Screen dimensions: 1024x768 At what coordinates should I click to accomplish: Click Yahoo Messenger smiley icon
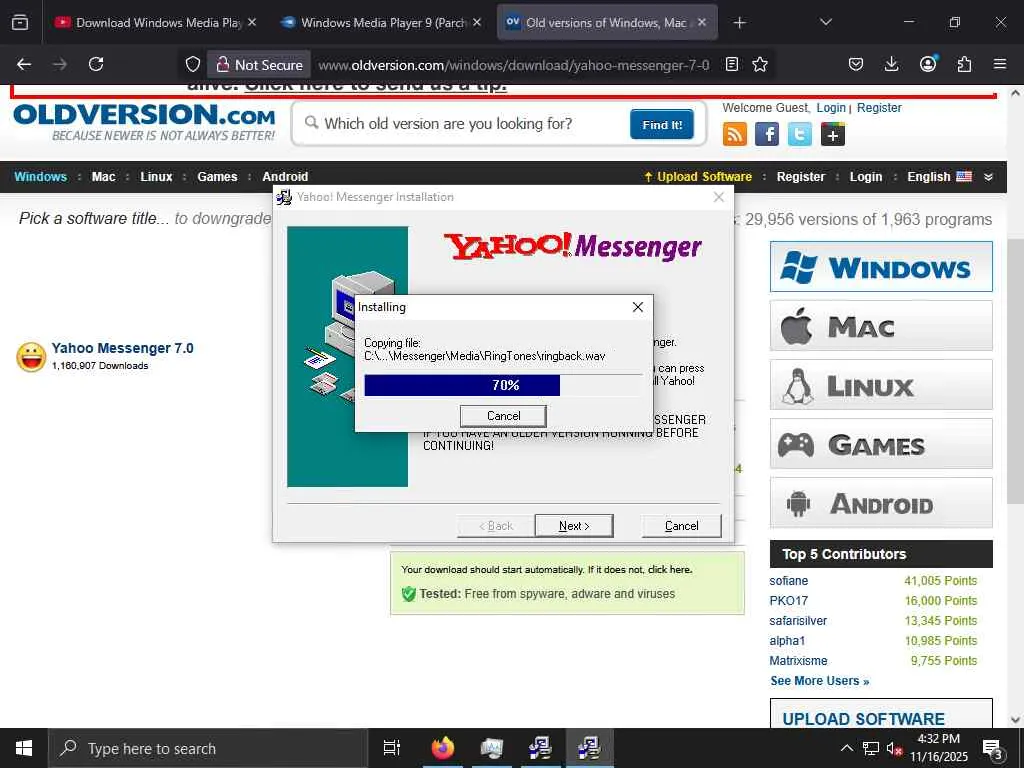(x=31, y=357)
